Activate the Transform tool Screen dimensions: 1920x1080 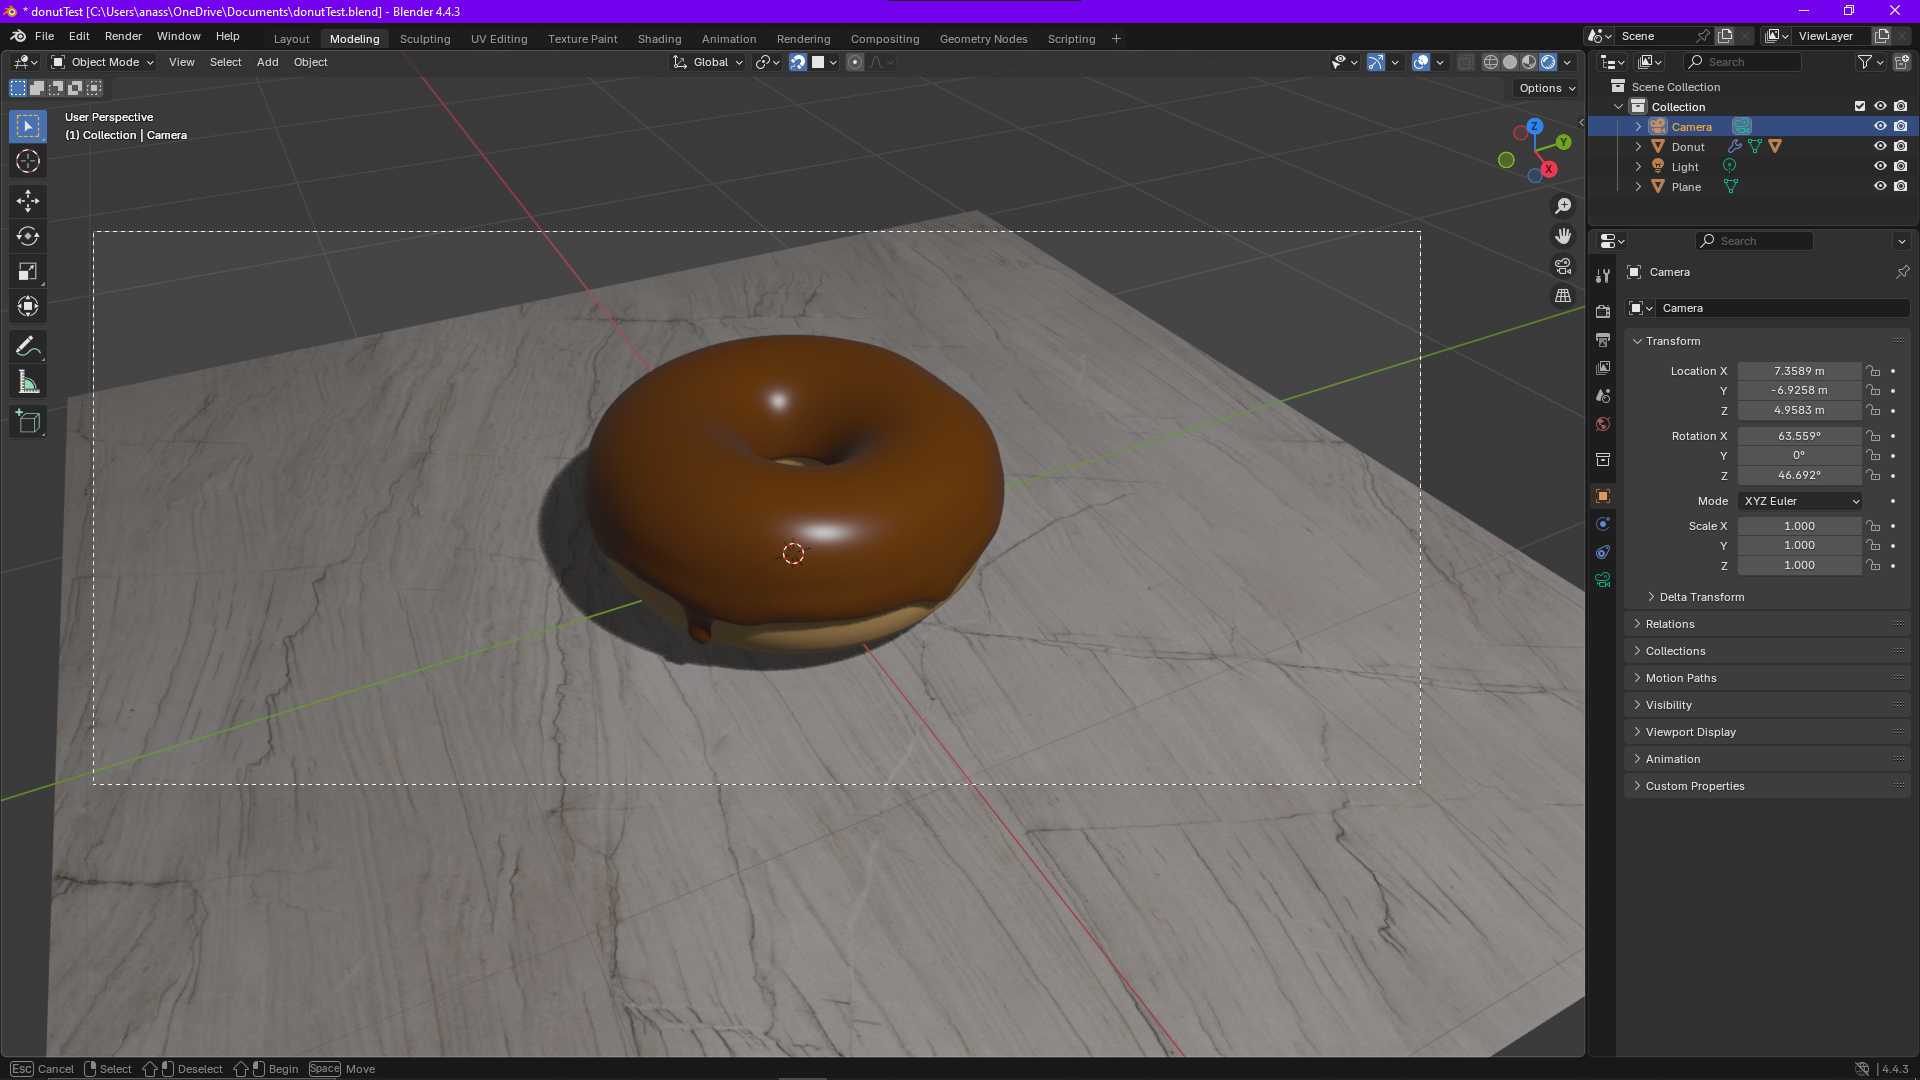(28, 306)
